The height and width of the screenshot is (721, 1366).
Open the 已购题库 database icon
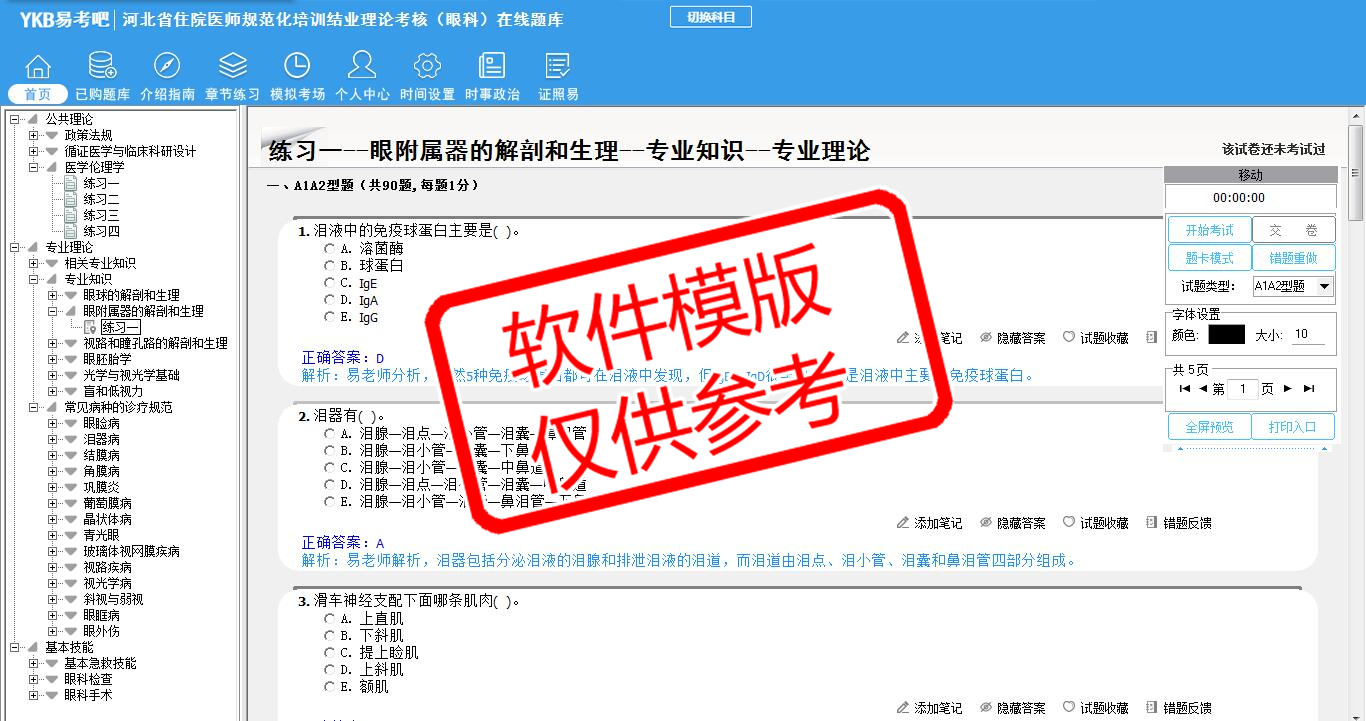tap(102, 66)
